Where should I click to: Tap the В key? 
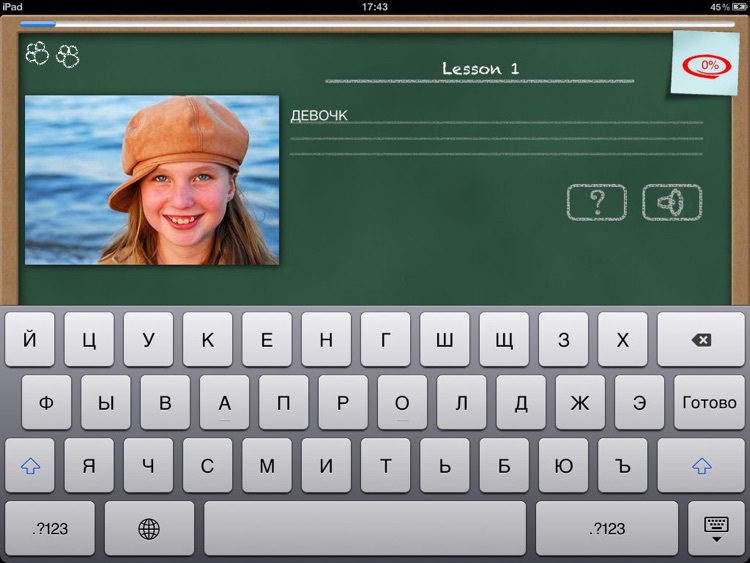(x=165, y=402)
